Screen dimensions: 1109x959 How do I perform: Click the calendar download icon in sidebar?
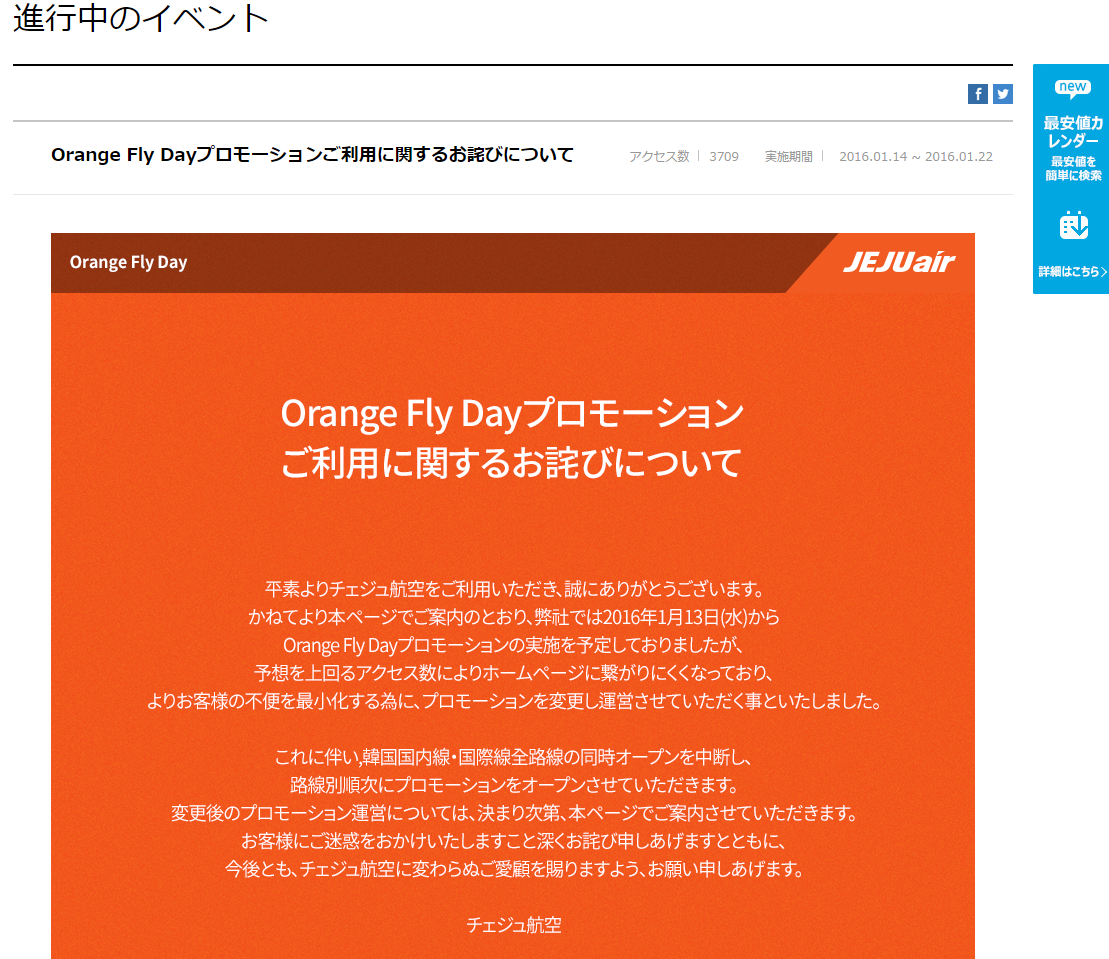(x=1074, y=226)
